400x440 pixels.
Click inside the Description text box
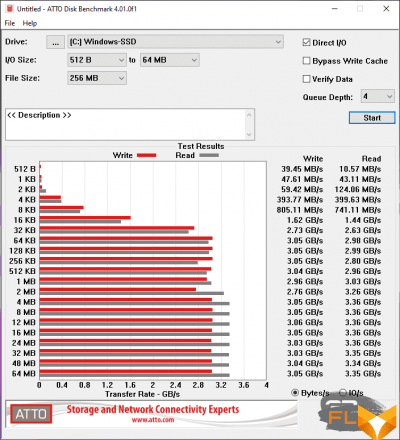coord(126,124)
